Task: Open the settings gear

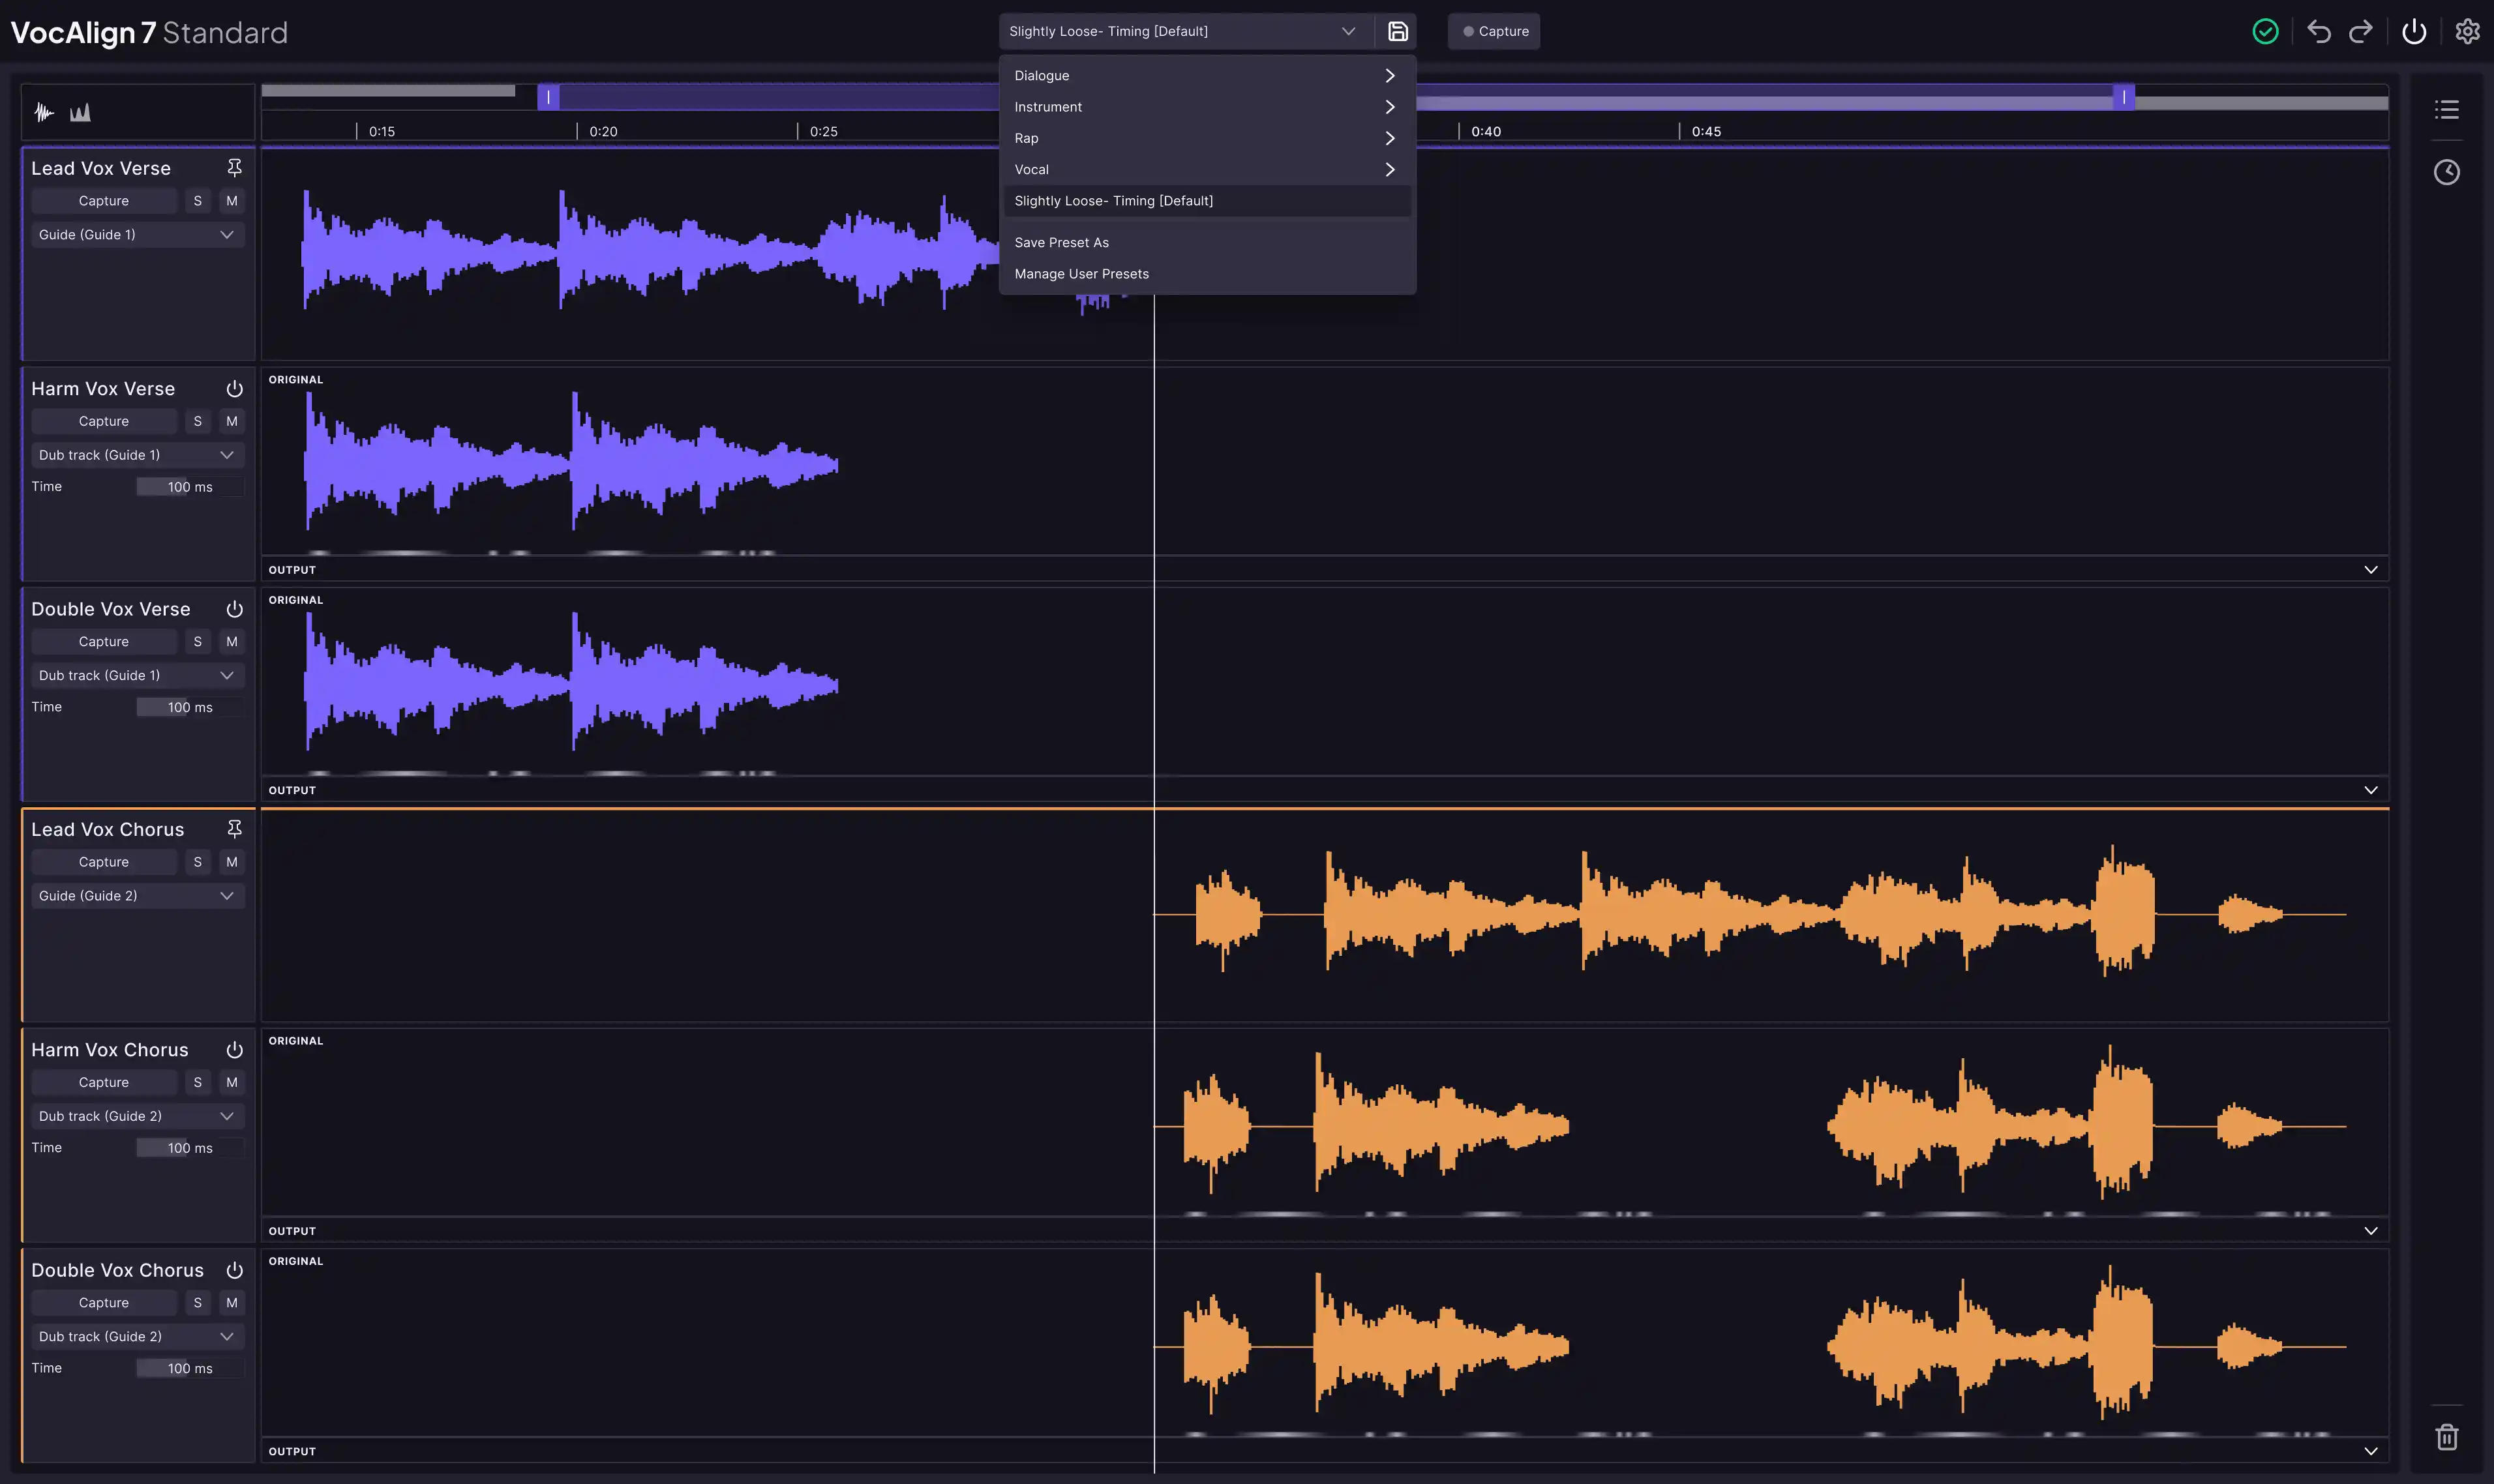Action: [2467, 31]
